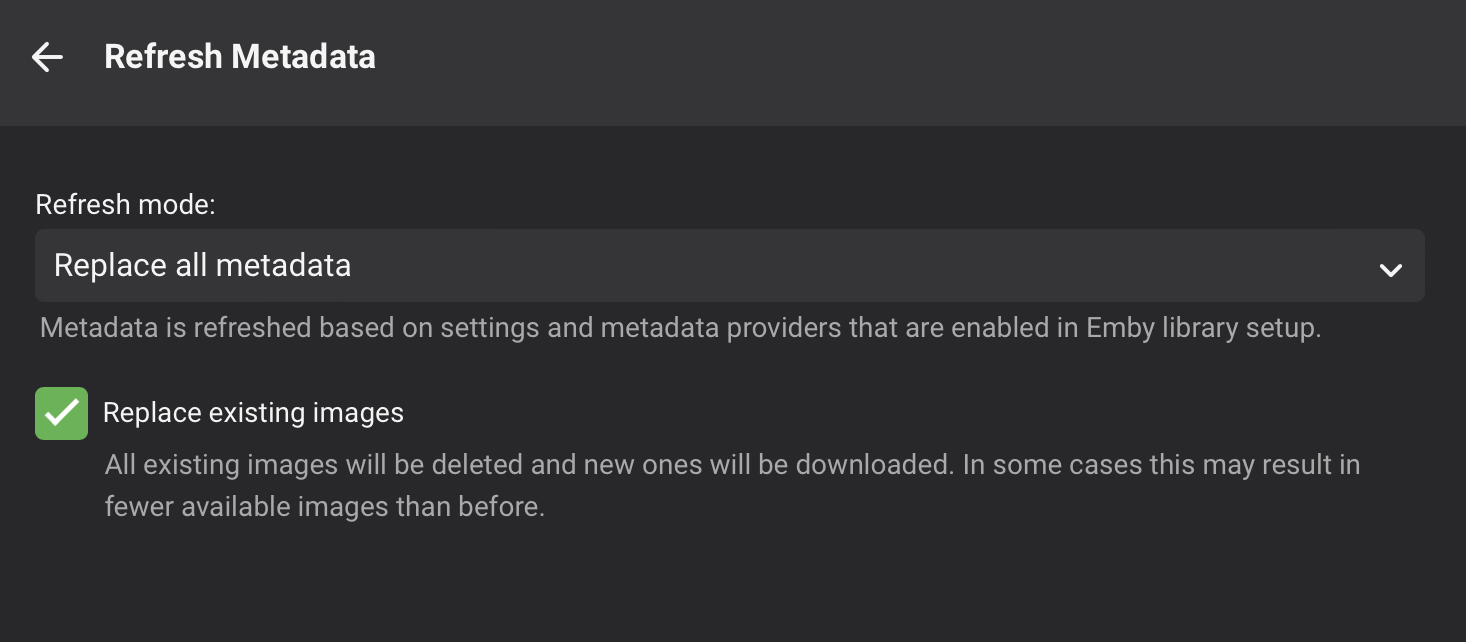1466x642 pixels.
Task: Click the back arrow icon
Action: [47, 57]
